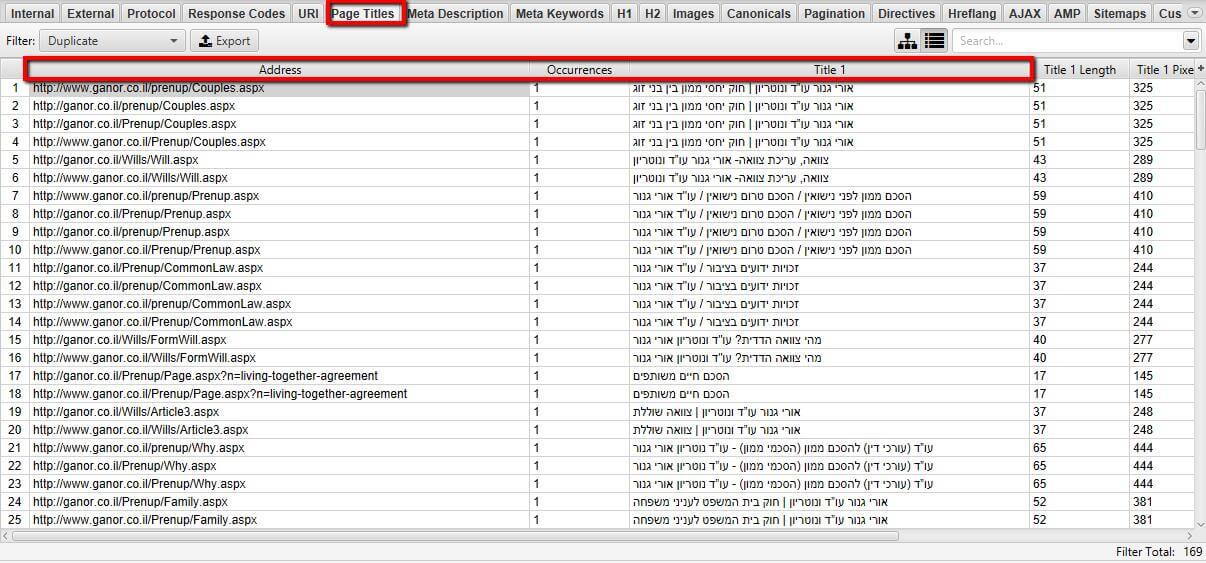Open the Duplicate filter dropdown
Image resolution: width=1206 pixels, height=563 pixels.
[x=112, y=41]
